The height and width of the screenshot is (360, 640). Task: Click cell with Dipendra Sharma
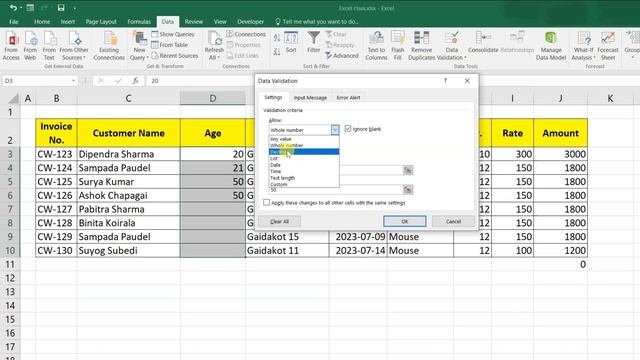(x=129, y=154)
